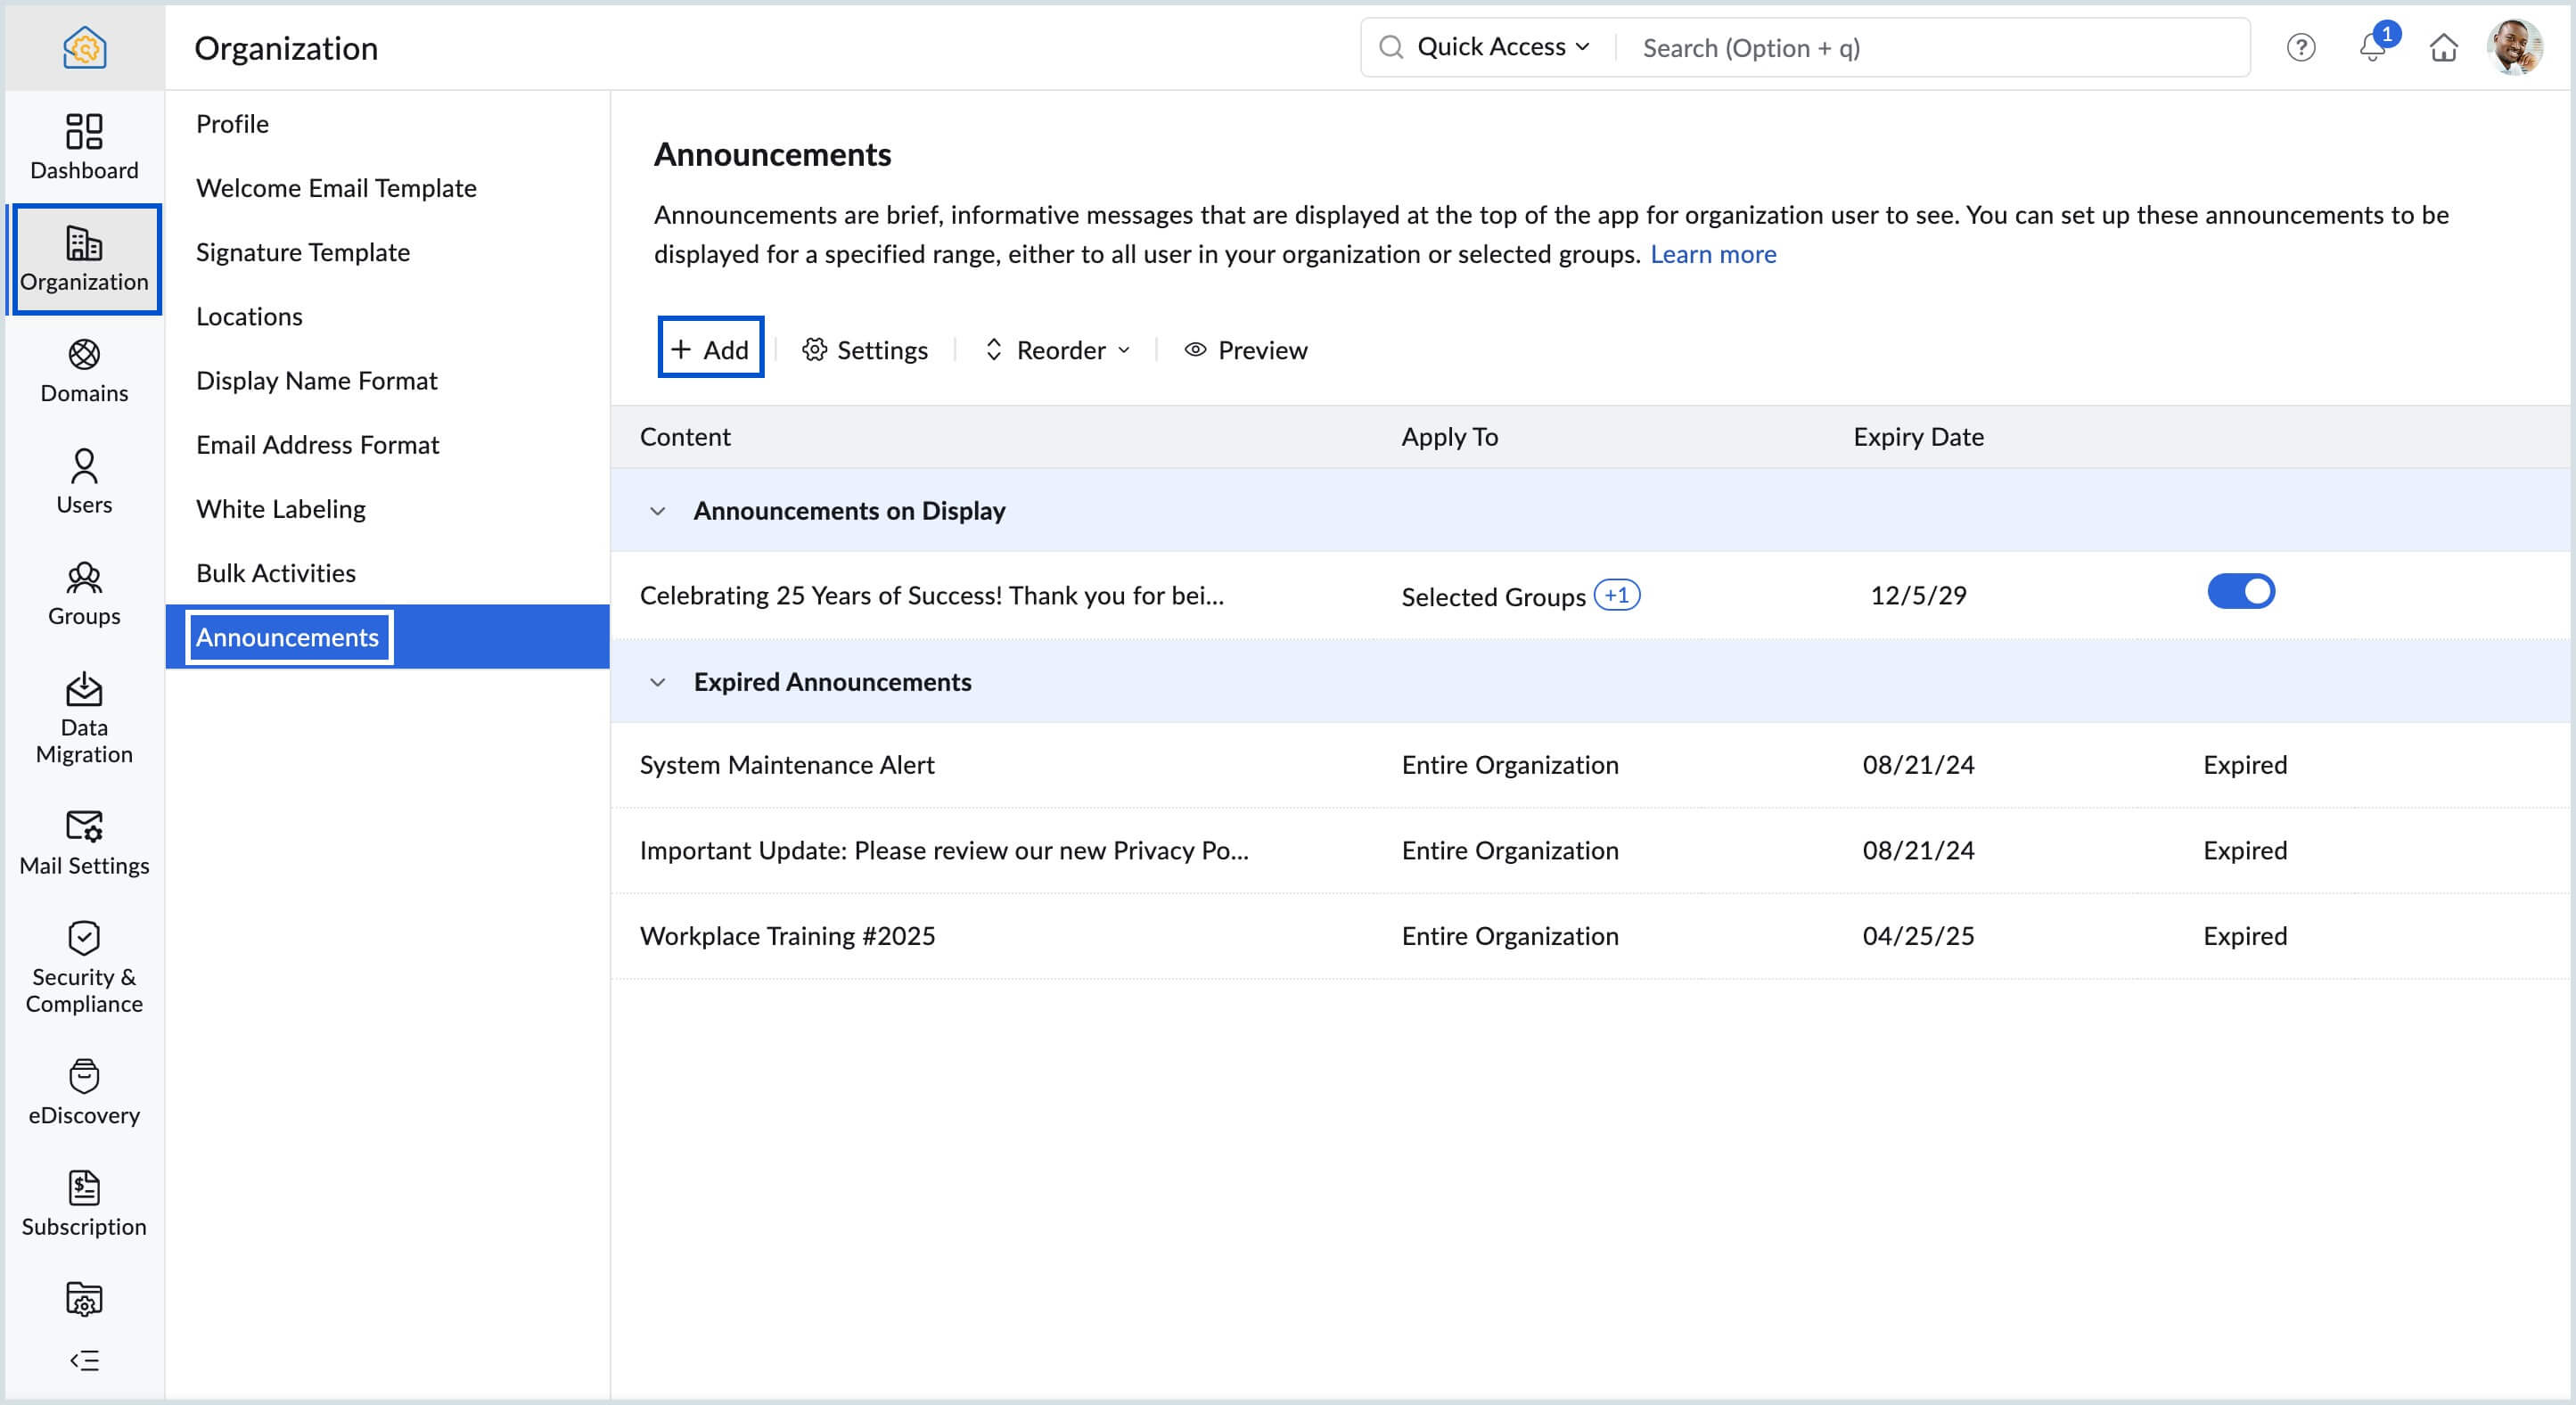Open the Quick Access dropdown
2576x1405 pixels.
point(1501,47)
